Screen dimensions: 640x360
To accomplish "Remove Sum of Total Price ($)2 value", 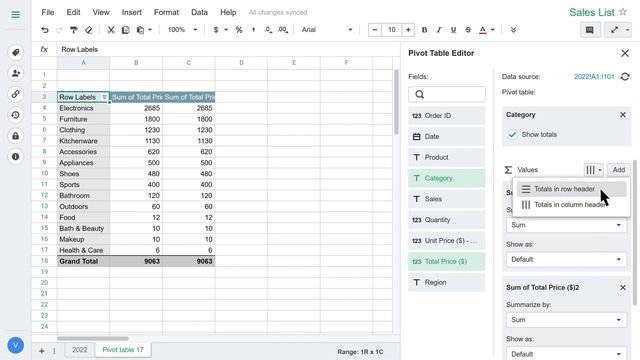I will click(x=623, y=287).
